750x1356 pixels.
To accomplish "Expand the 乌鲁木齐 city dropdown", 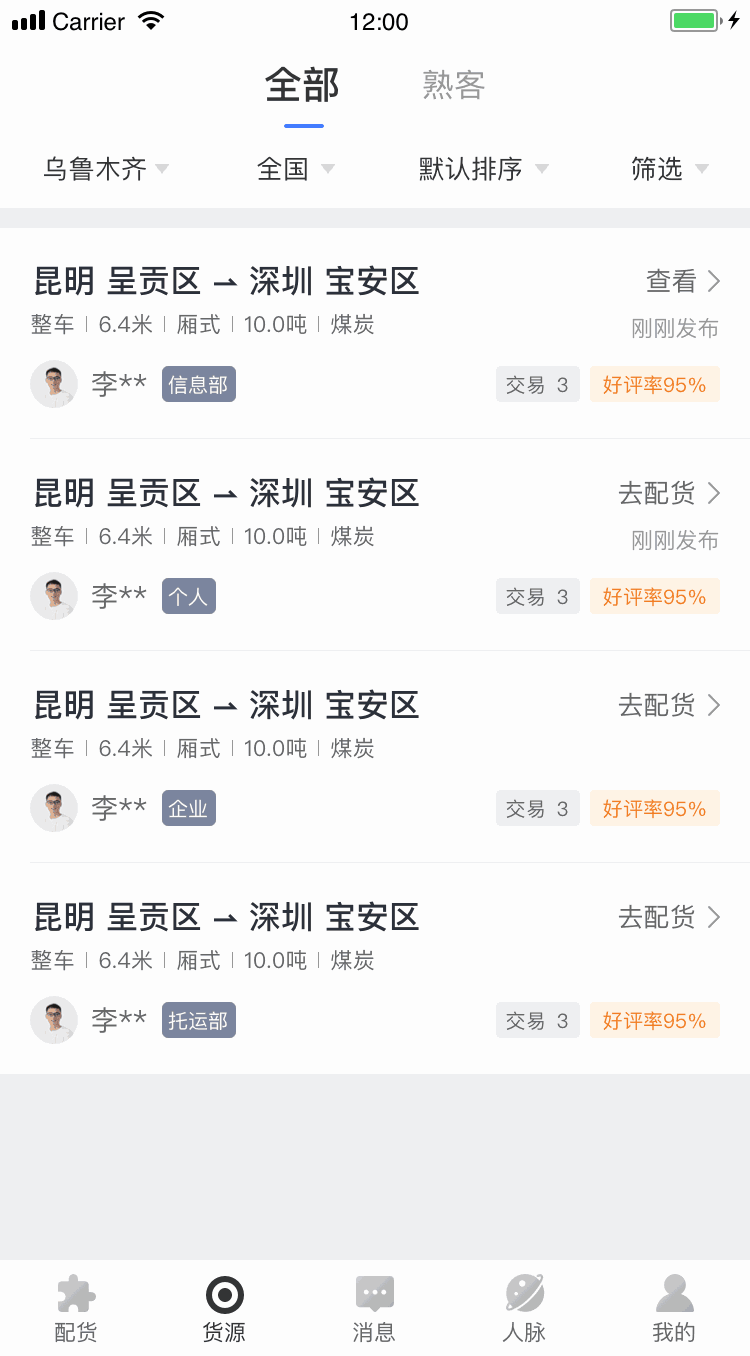I will 106,169.
